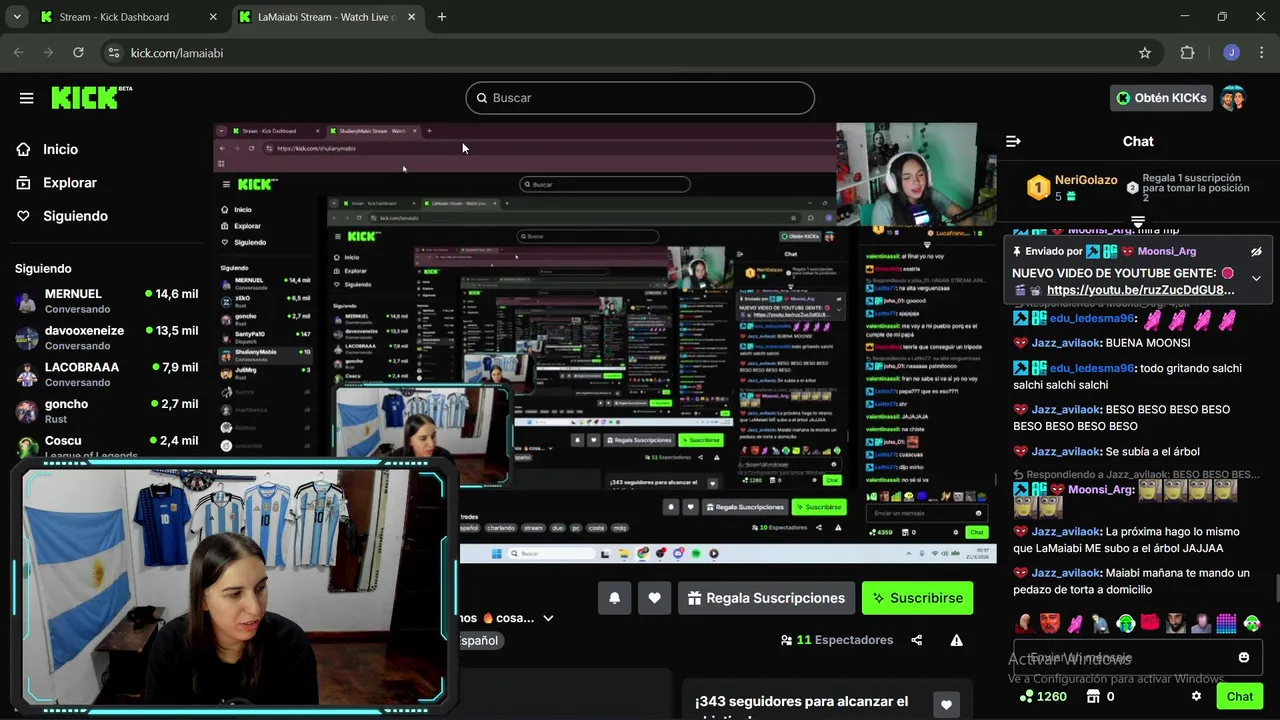The height and width of the screenshot is (720, 1280).
Task: Focus the Buscar search field
Action: coord(640,98)
